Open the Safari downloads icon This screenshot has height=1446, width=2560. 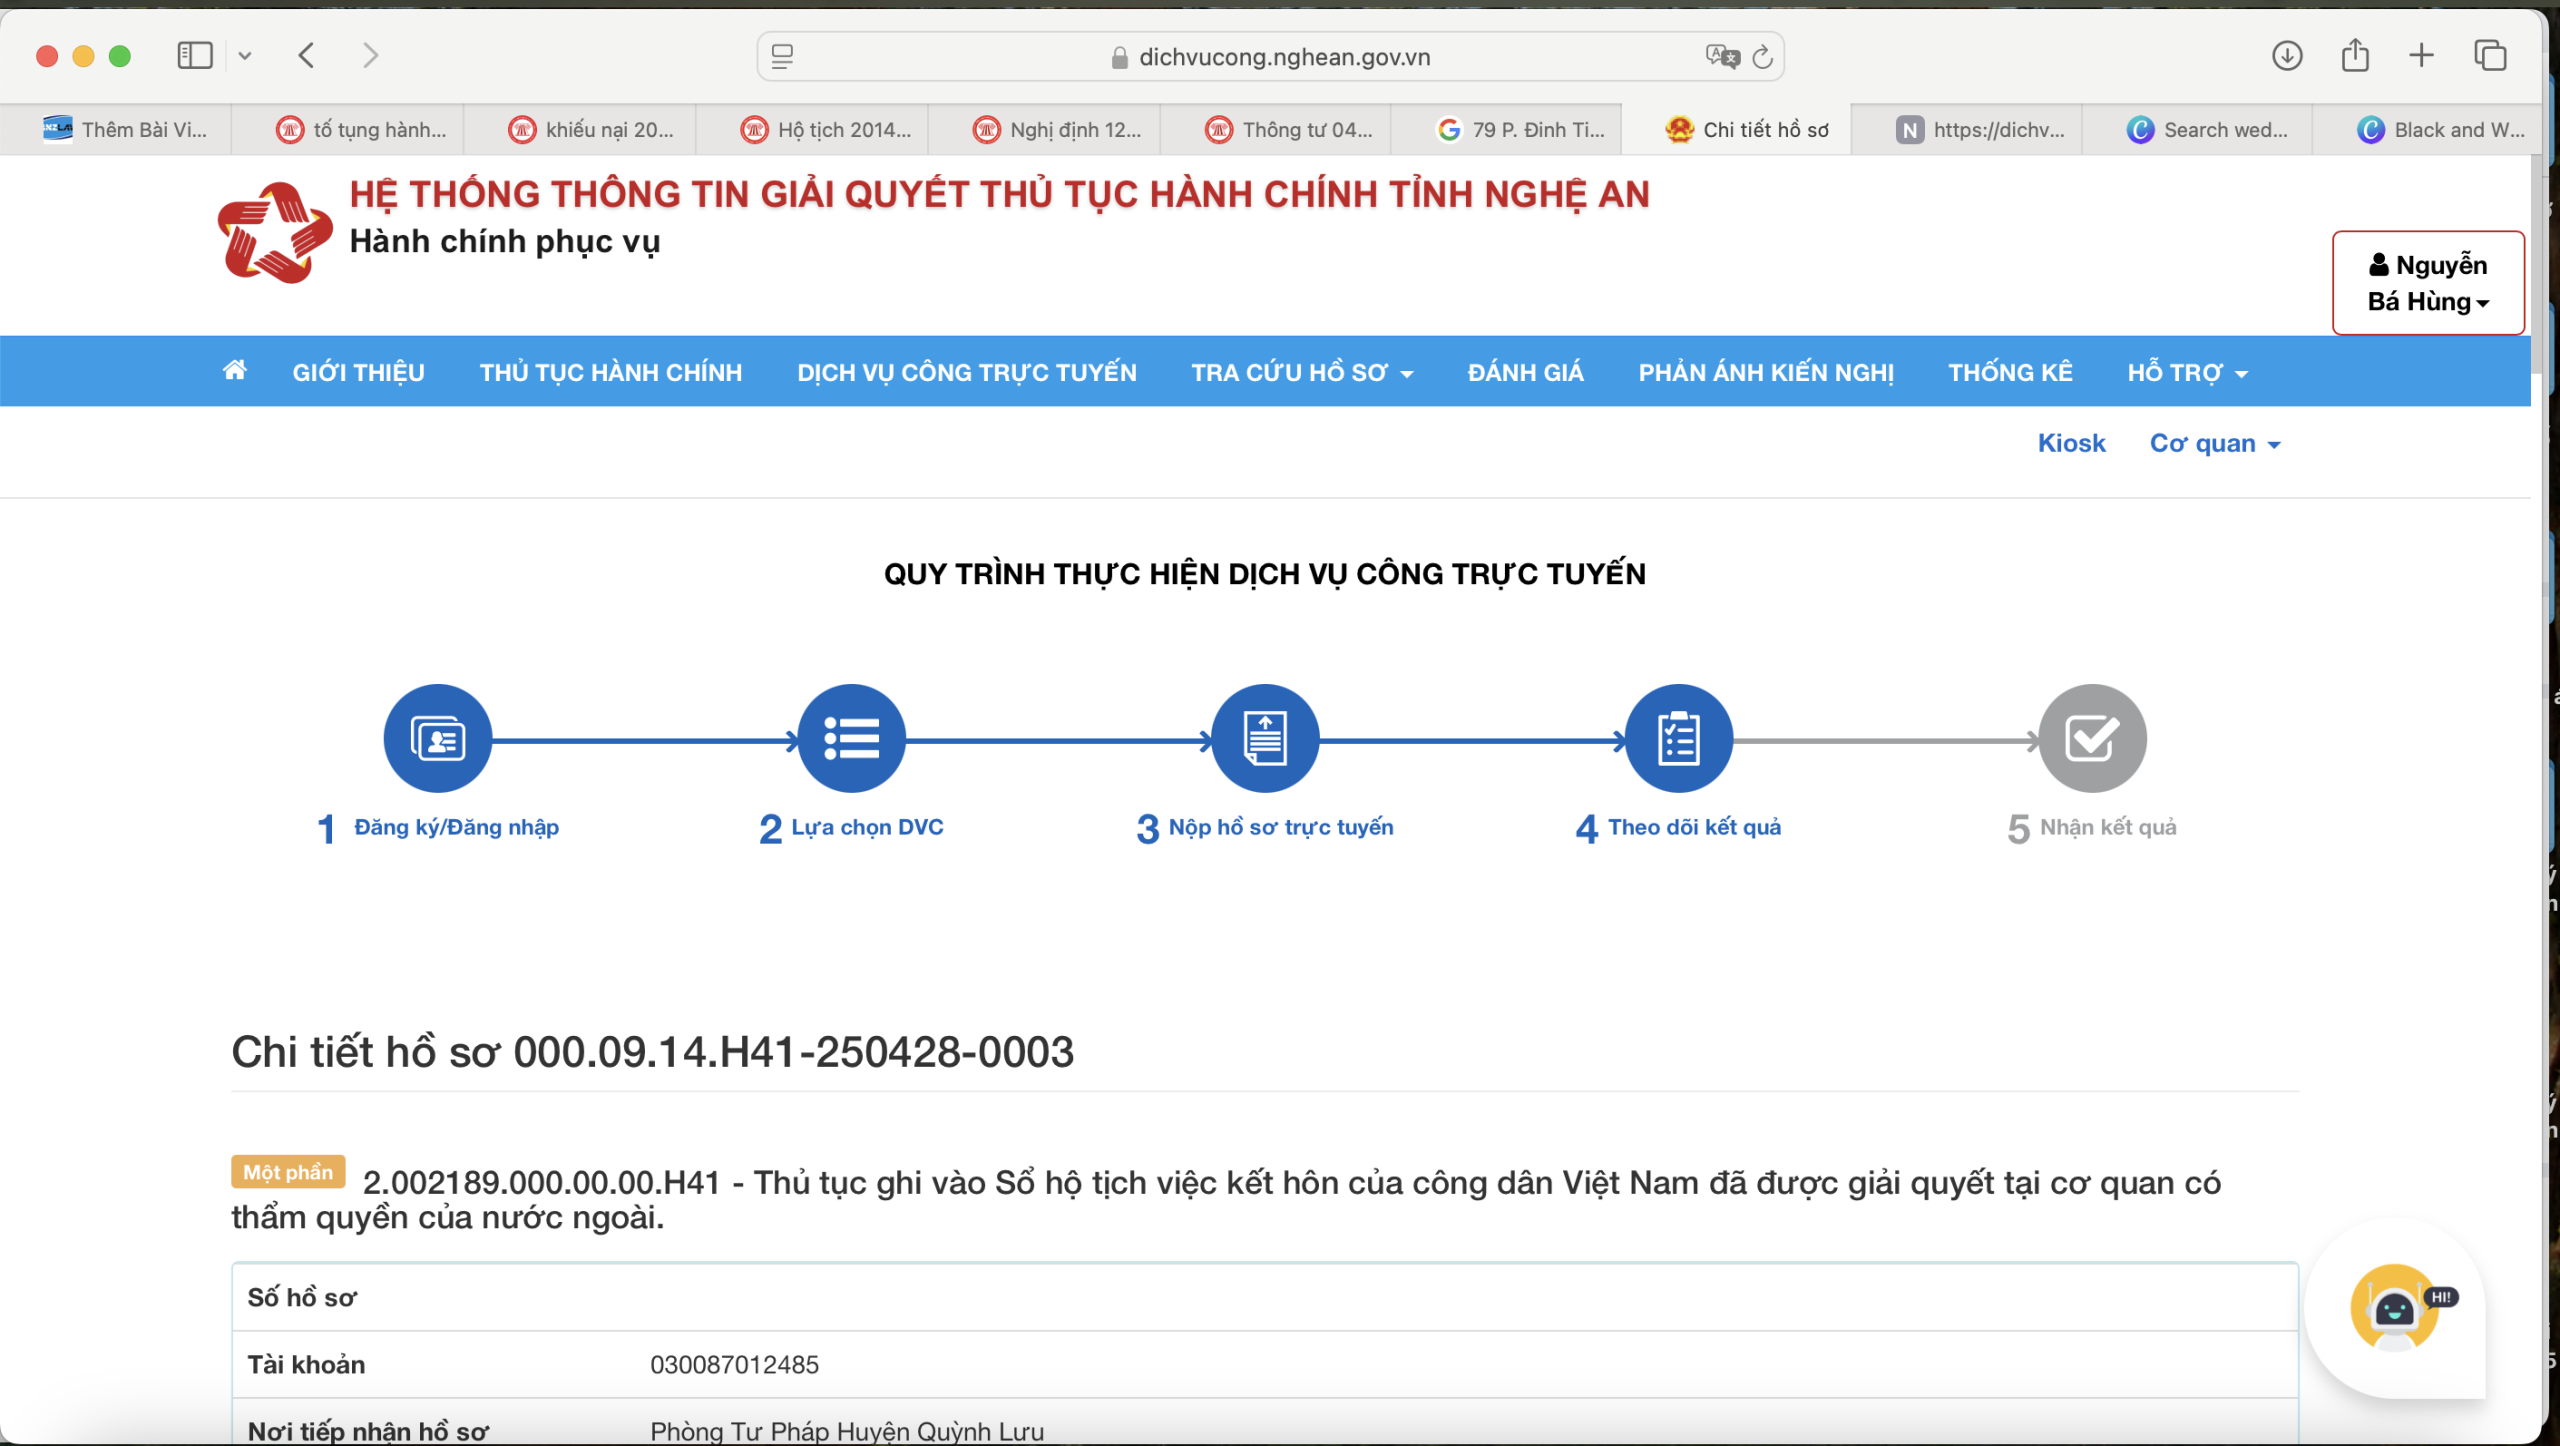[2287, 55]
